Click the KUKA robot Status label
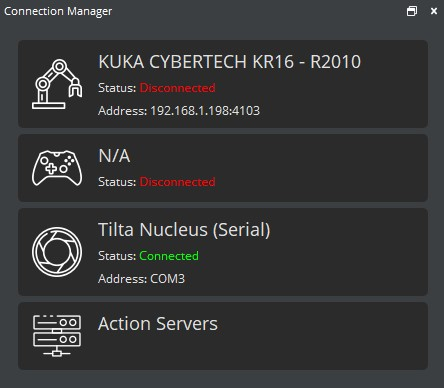 pos(117,88)
